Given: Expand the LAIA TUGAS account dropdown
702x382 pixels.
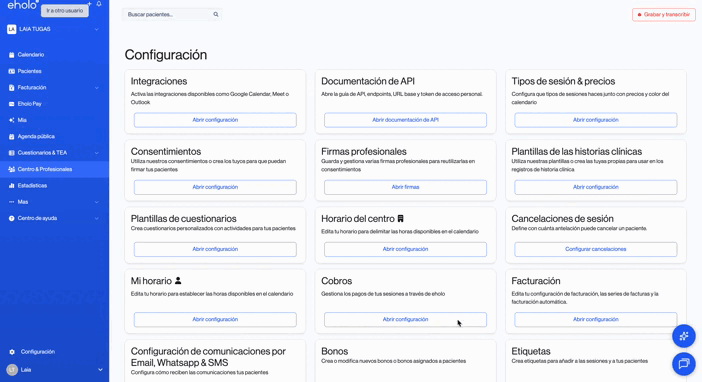Looking at the screenshot, I should point(97,29).
